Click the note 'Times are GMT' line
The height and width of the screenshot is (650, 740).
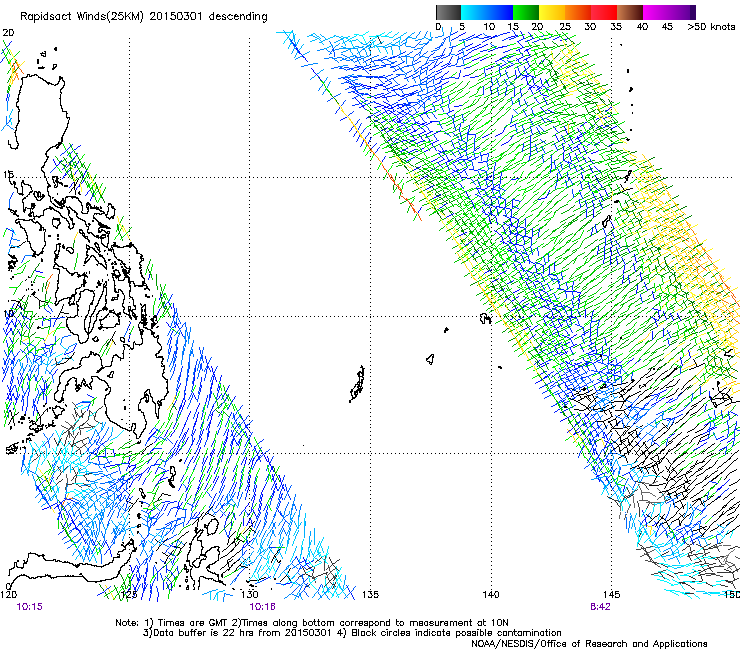pos(312,623)
